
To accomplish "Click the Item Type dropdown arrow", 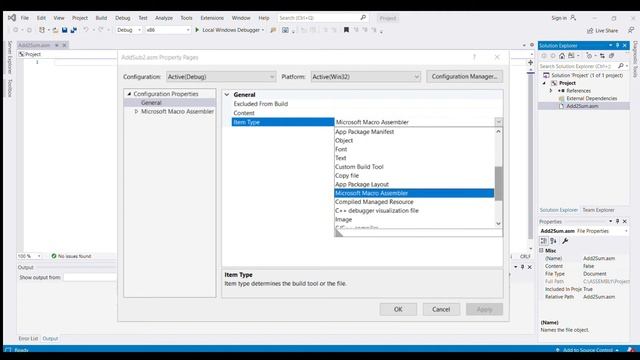I will point(499,122).
